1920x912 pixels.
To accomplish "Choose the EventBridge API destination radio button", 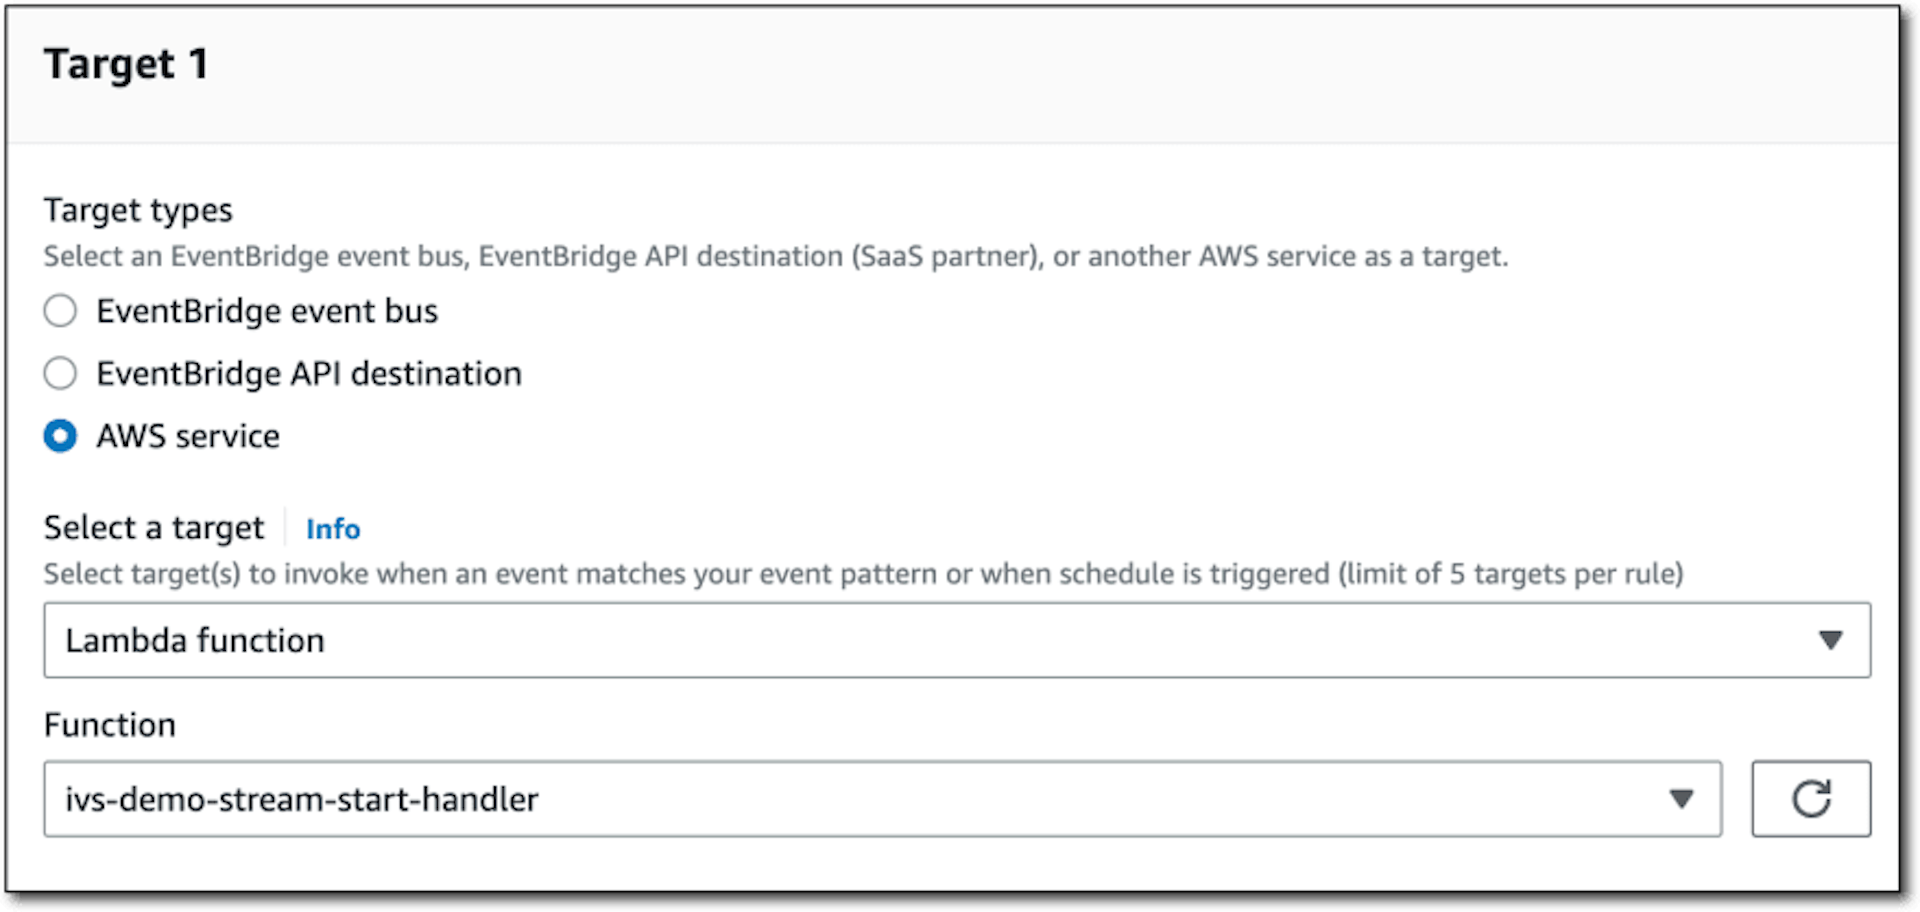I will 60,374.
